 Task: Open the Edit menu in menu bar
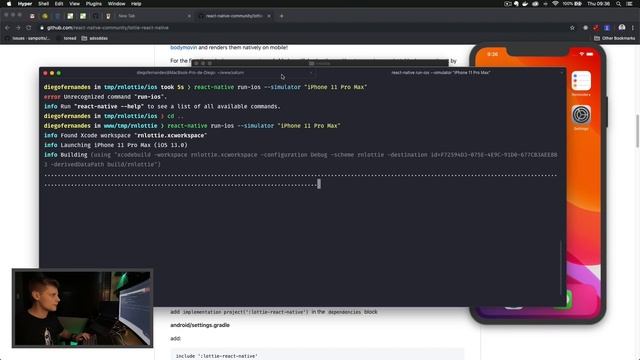tap(59, 4)
